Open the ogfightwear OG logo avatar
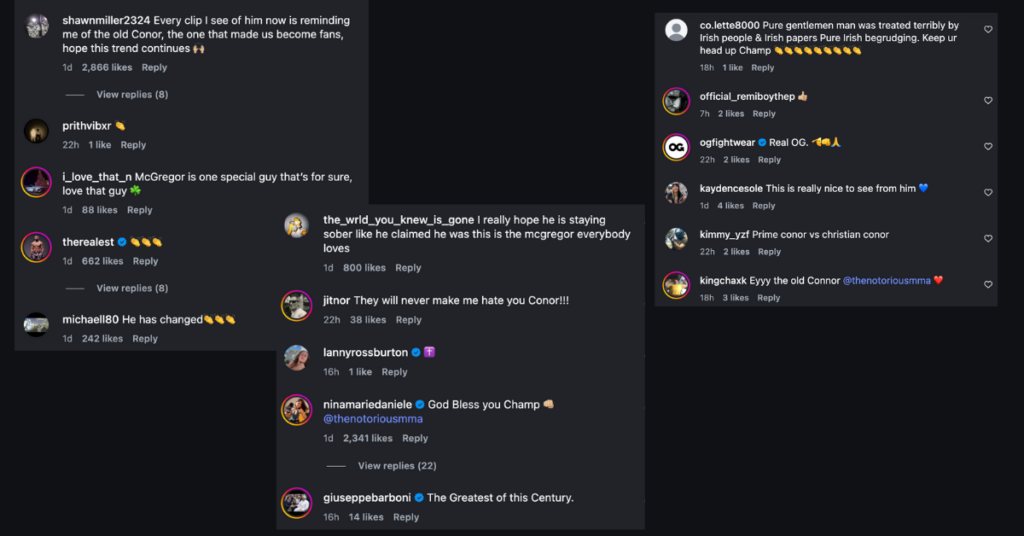The image size is (1024, 536). [x=677, y=148]
